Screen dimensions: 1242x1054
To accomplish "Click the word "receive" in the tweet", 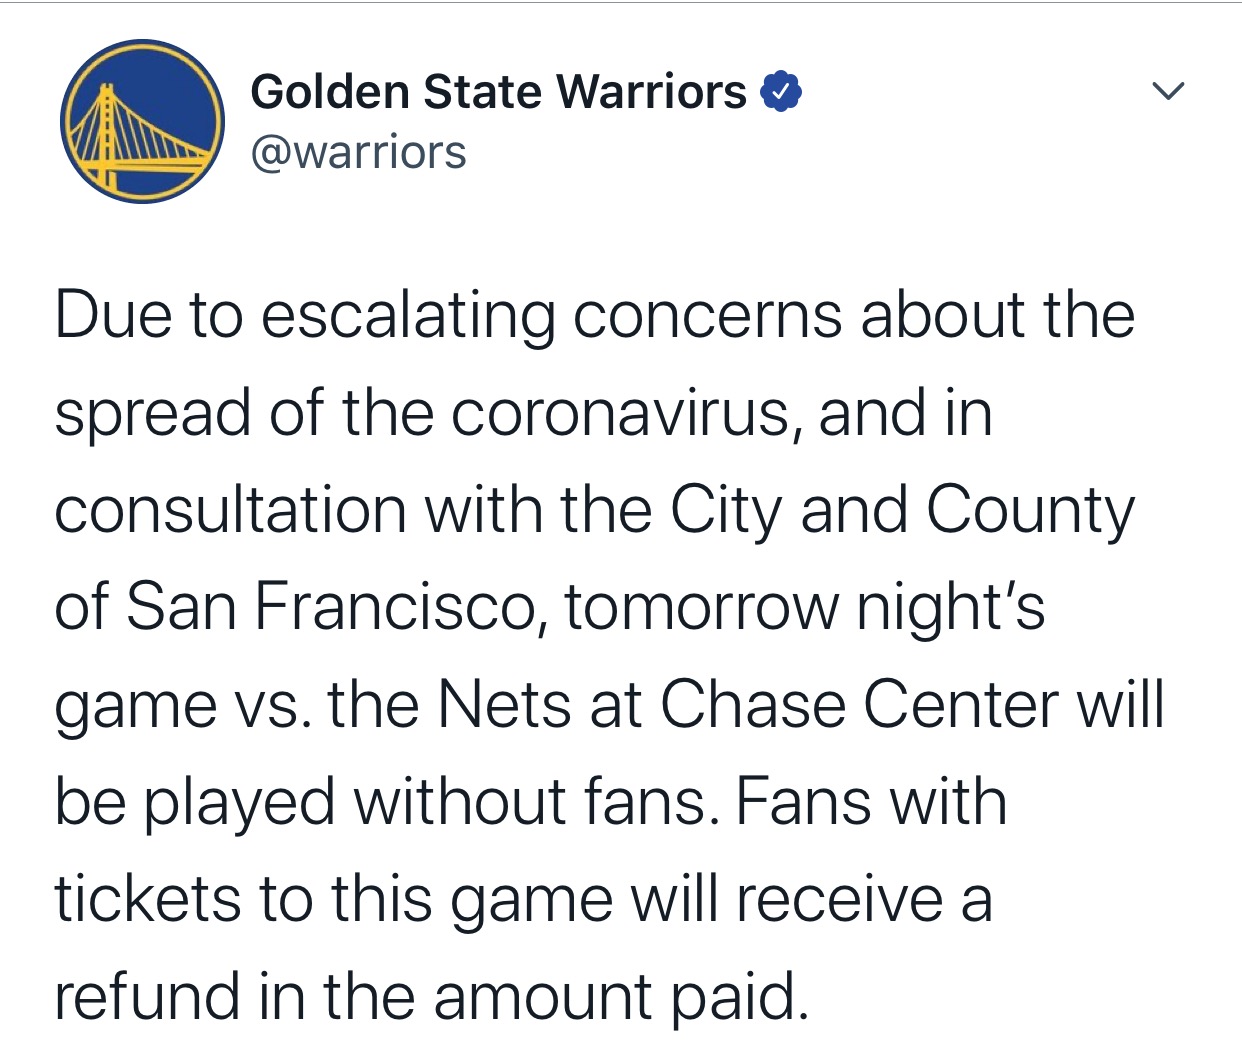I will (840, 898).
